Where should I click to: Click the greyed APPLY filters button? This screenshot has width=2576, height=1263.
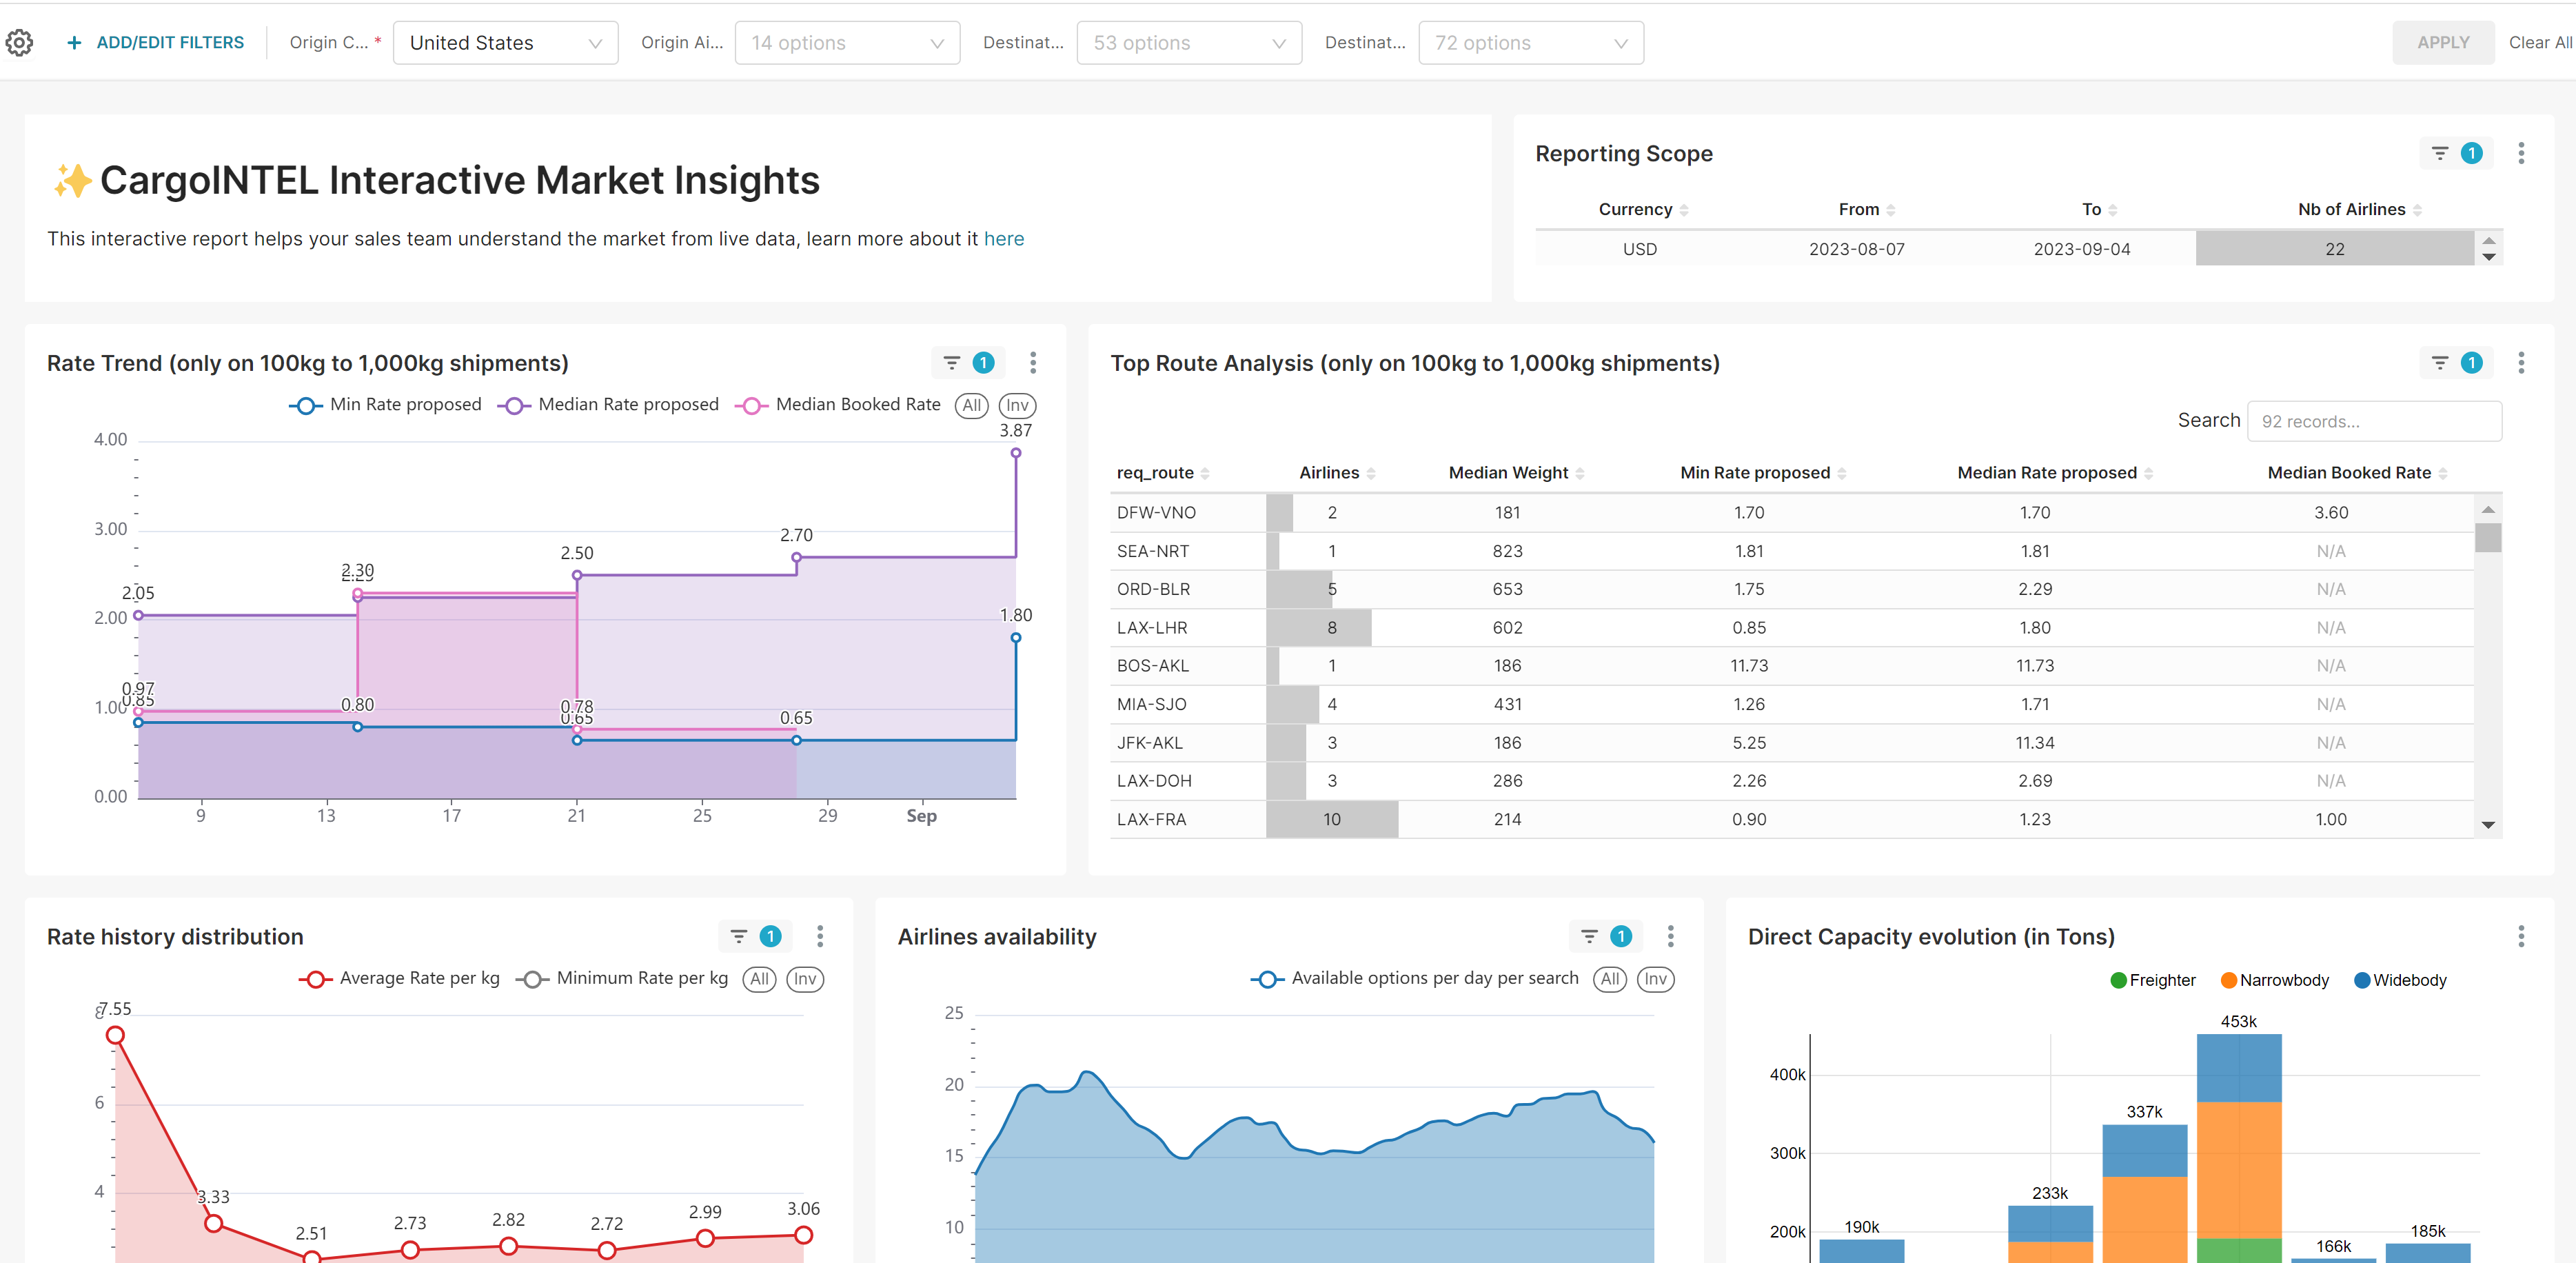click(2443, 42)
